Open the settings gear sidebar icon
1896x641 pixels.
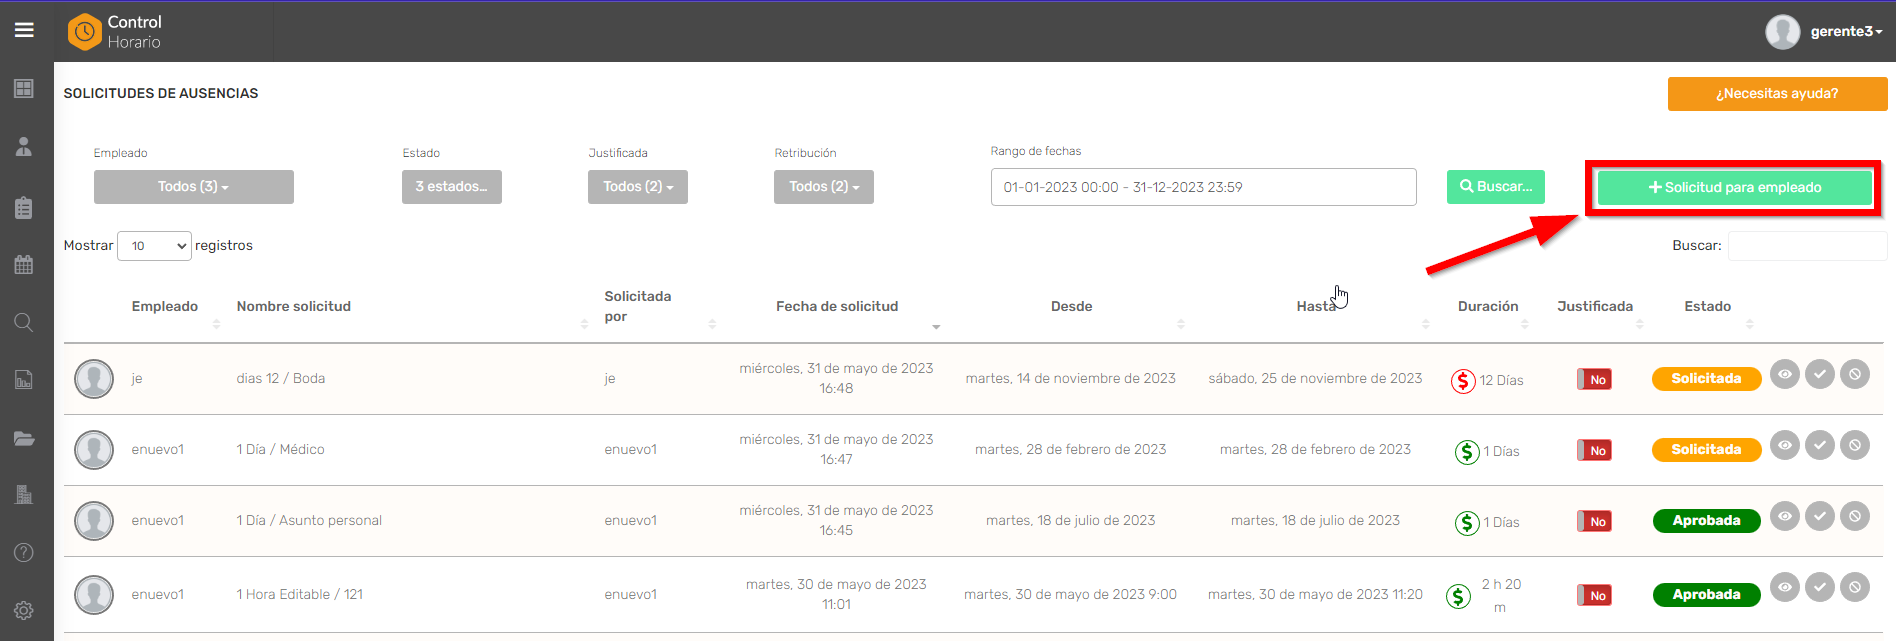(x=24, y=610)
